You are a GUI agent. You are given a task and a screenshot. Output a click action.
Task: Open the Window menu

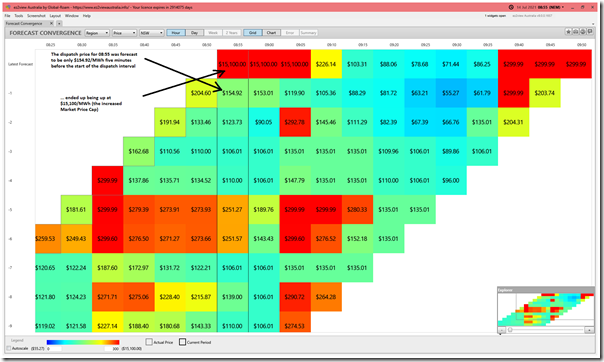click(72, 16)
